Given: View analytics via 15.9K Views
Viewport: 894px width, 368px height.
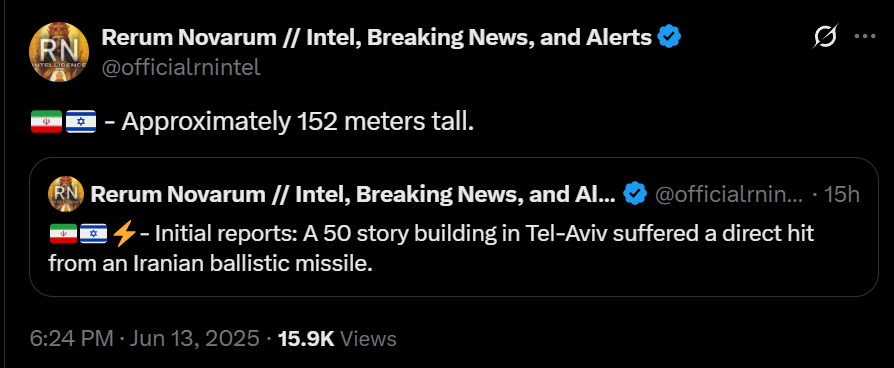Looking at the screenshot, I should [337, 339].
